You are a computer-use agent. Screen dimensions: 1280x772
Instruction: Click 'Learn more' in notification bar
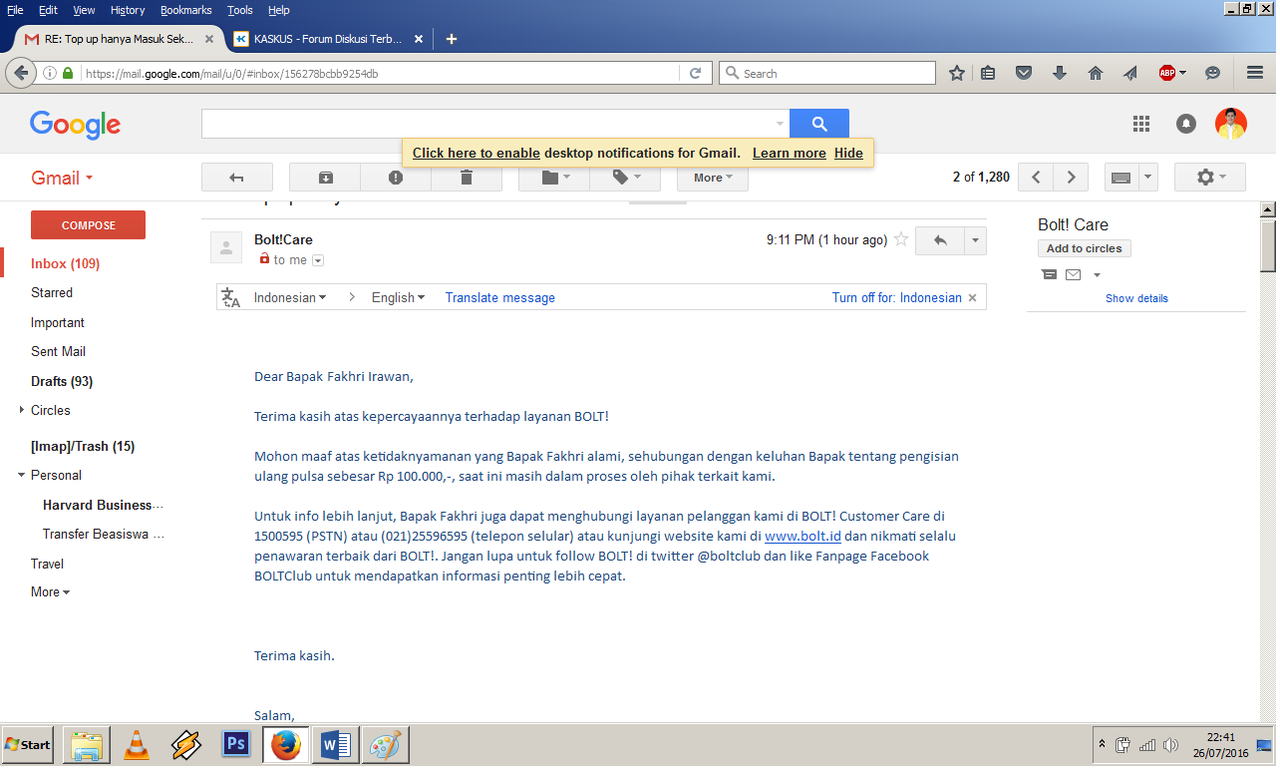(789, 153)
